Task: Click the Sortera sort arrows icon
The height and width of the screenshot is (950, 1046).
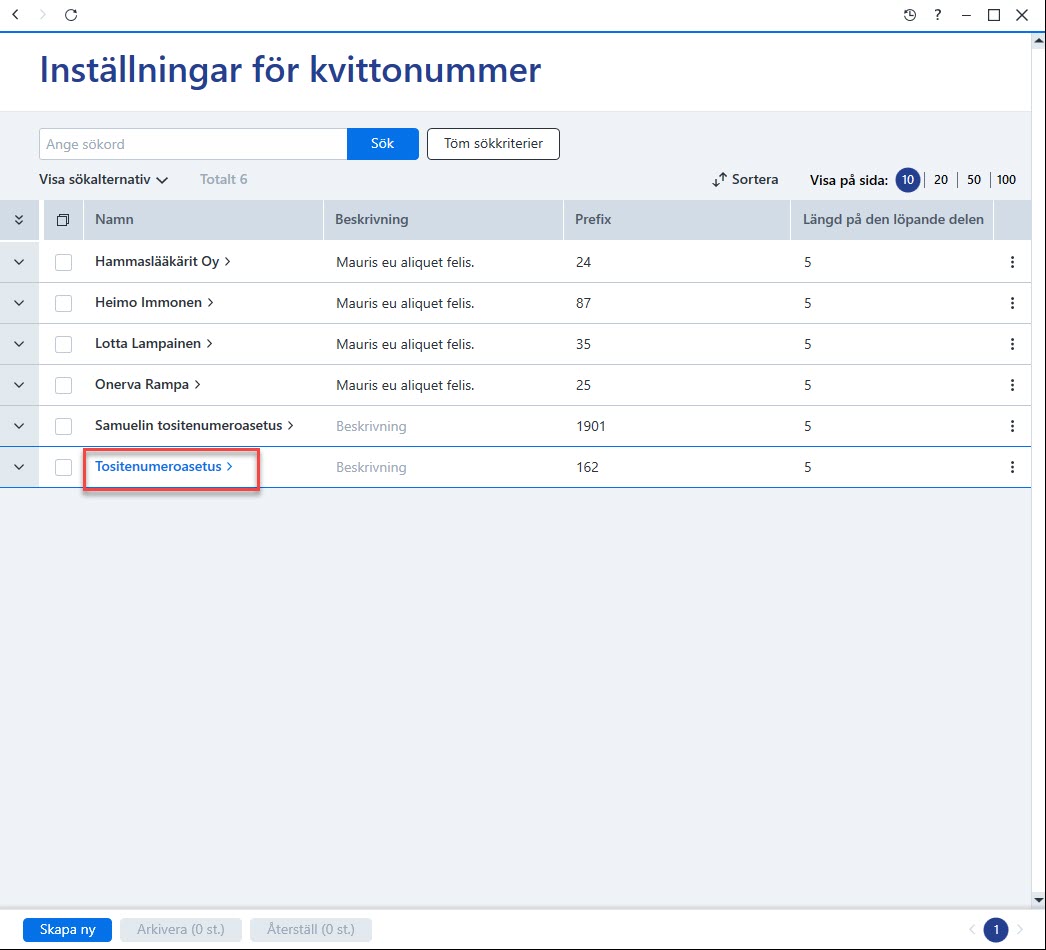Action: click(719, 179)
